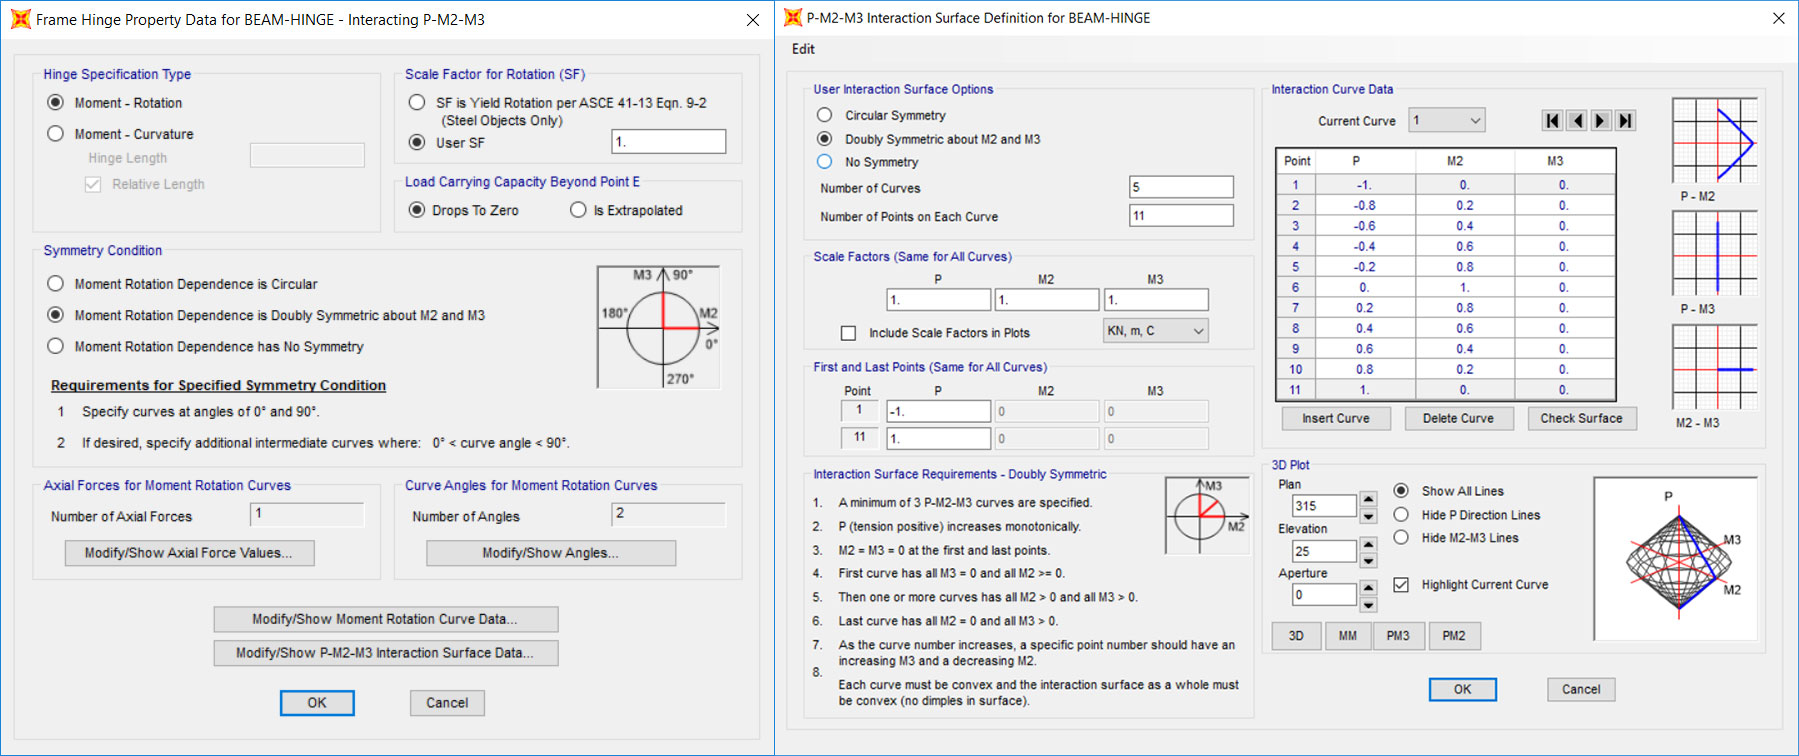This screenshot has width=1799, height=756.
Task: Click OK in Interaction Surface window
Action: click(1463, 690)
